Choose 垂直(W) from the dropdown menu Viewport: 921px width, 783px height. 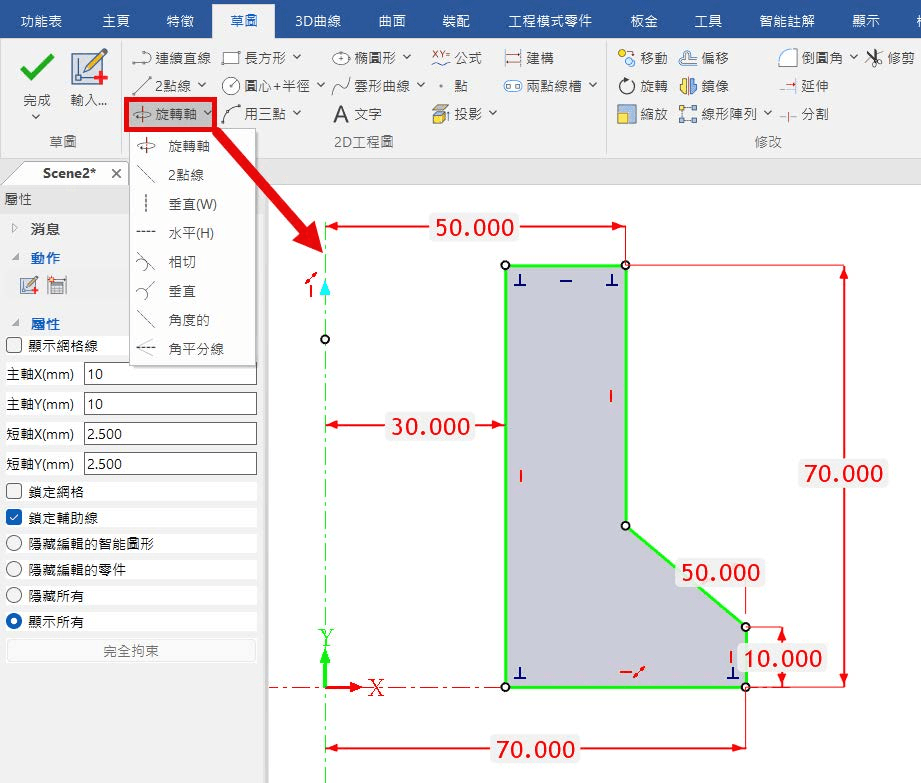(x=193, y=204)
